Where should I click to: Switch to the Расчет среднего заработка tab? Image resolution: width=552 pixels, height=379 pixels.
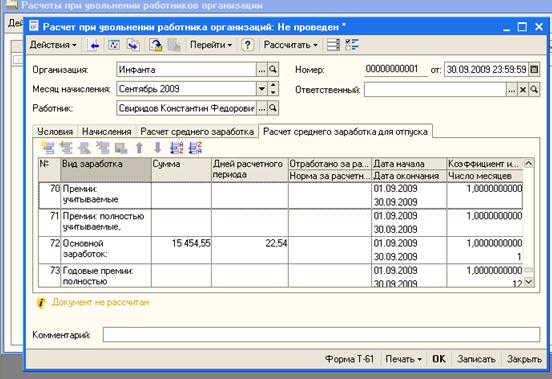(x=197, y=132)
